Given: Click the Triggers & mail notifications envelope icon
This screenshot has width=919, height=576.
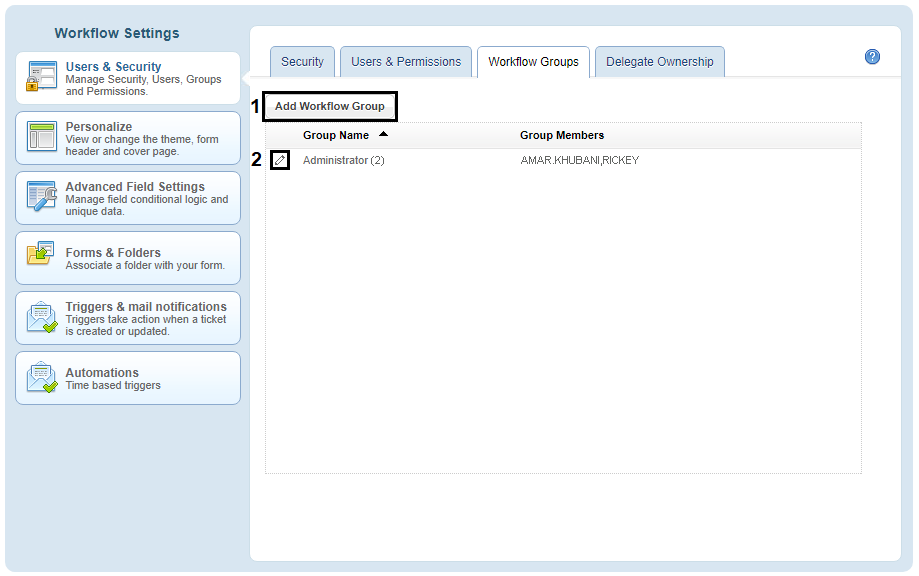Looking at the screenshot, I should tap(42, 317).
